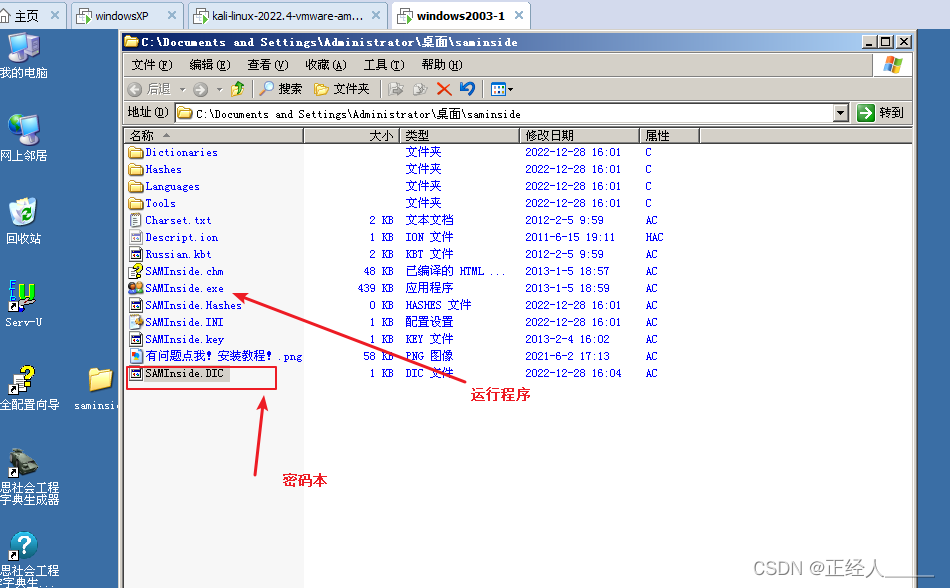This screenshot has width=950, height=588.
Task: Click the red Delete toolbar icon
Action: click(x=444, y=89)
